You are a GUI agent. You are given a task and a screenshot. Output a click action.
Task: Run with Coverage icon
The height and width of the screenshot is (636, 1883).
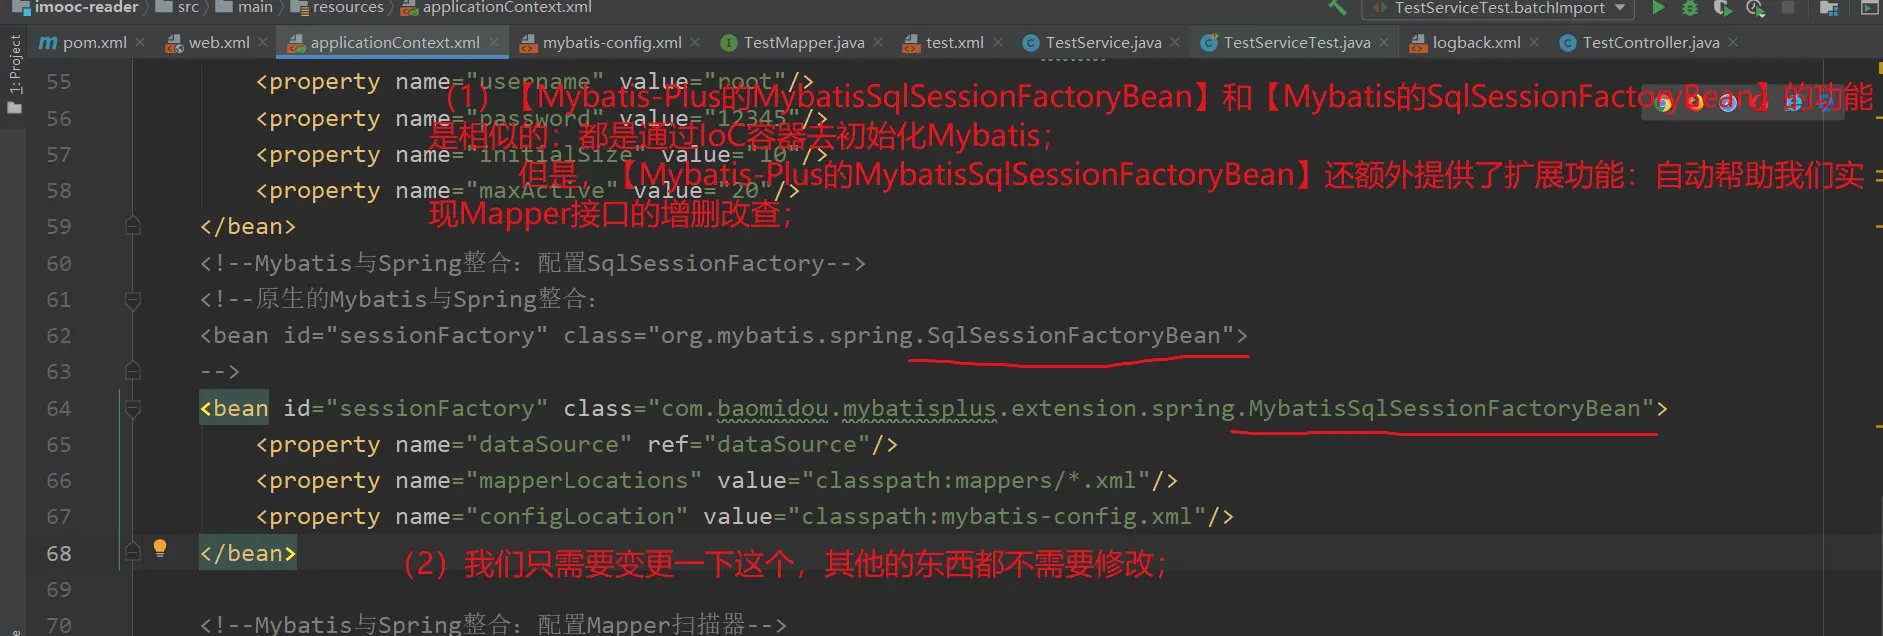click(1722, 8)
